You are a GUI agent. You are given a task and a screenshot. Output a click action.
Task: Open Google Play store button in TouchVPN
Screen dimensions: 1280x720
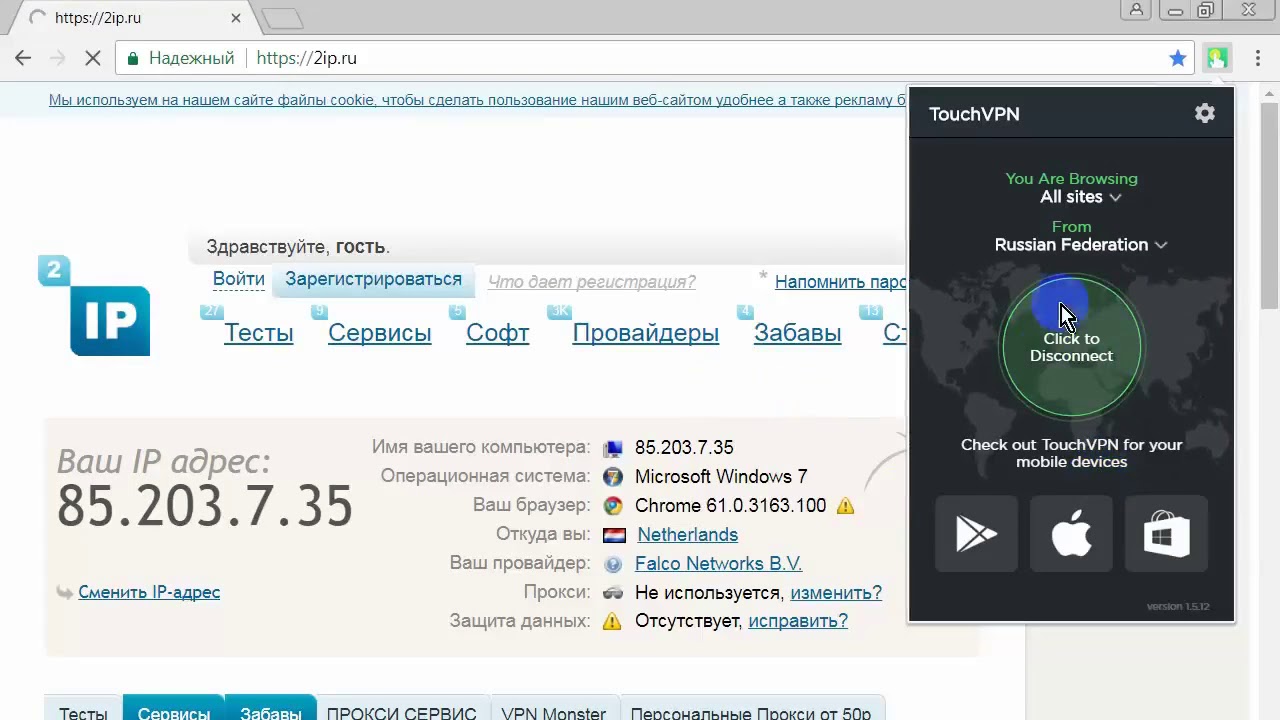(976, 534)
